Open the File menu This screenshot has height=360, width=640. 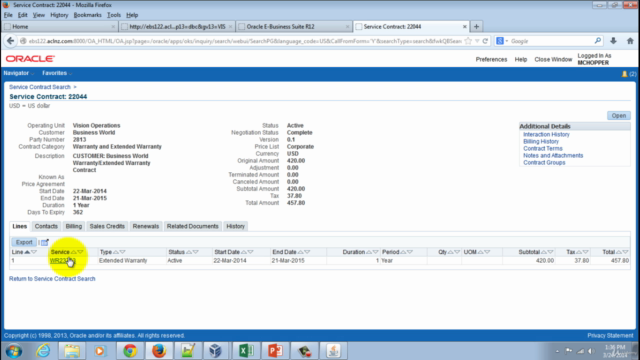pyautogui.click(x=8, y=15)
